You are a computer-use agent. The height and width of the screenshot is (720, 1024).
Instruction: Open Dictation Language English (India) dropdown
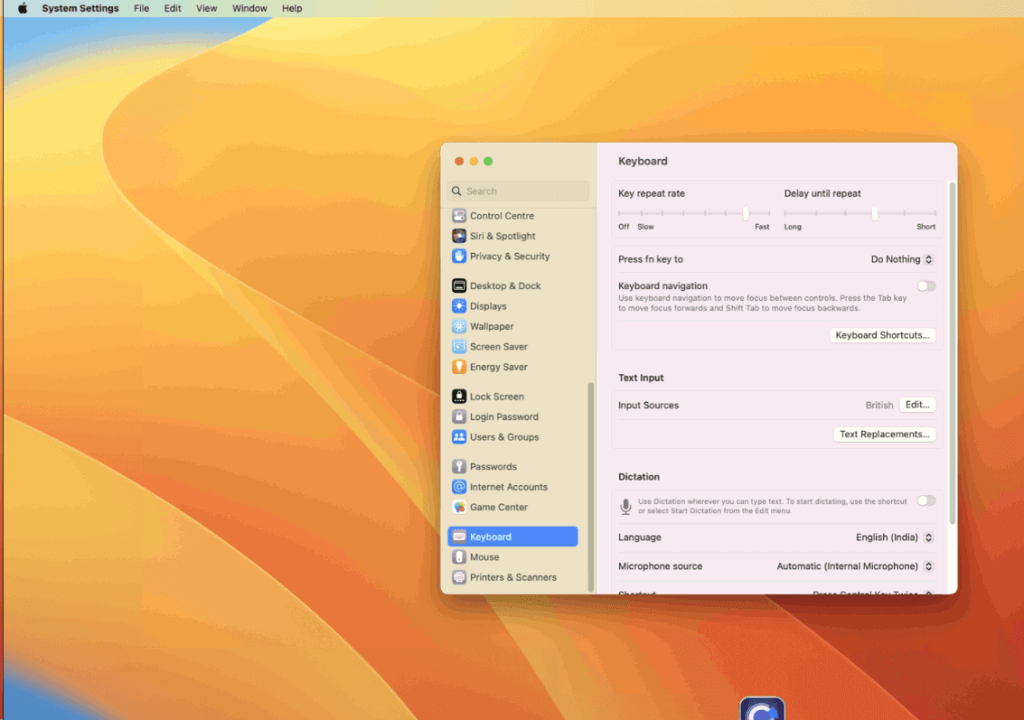coord(894,537)
